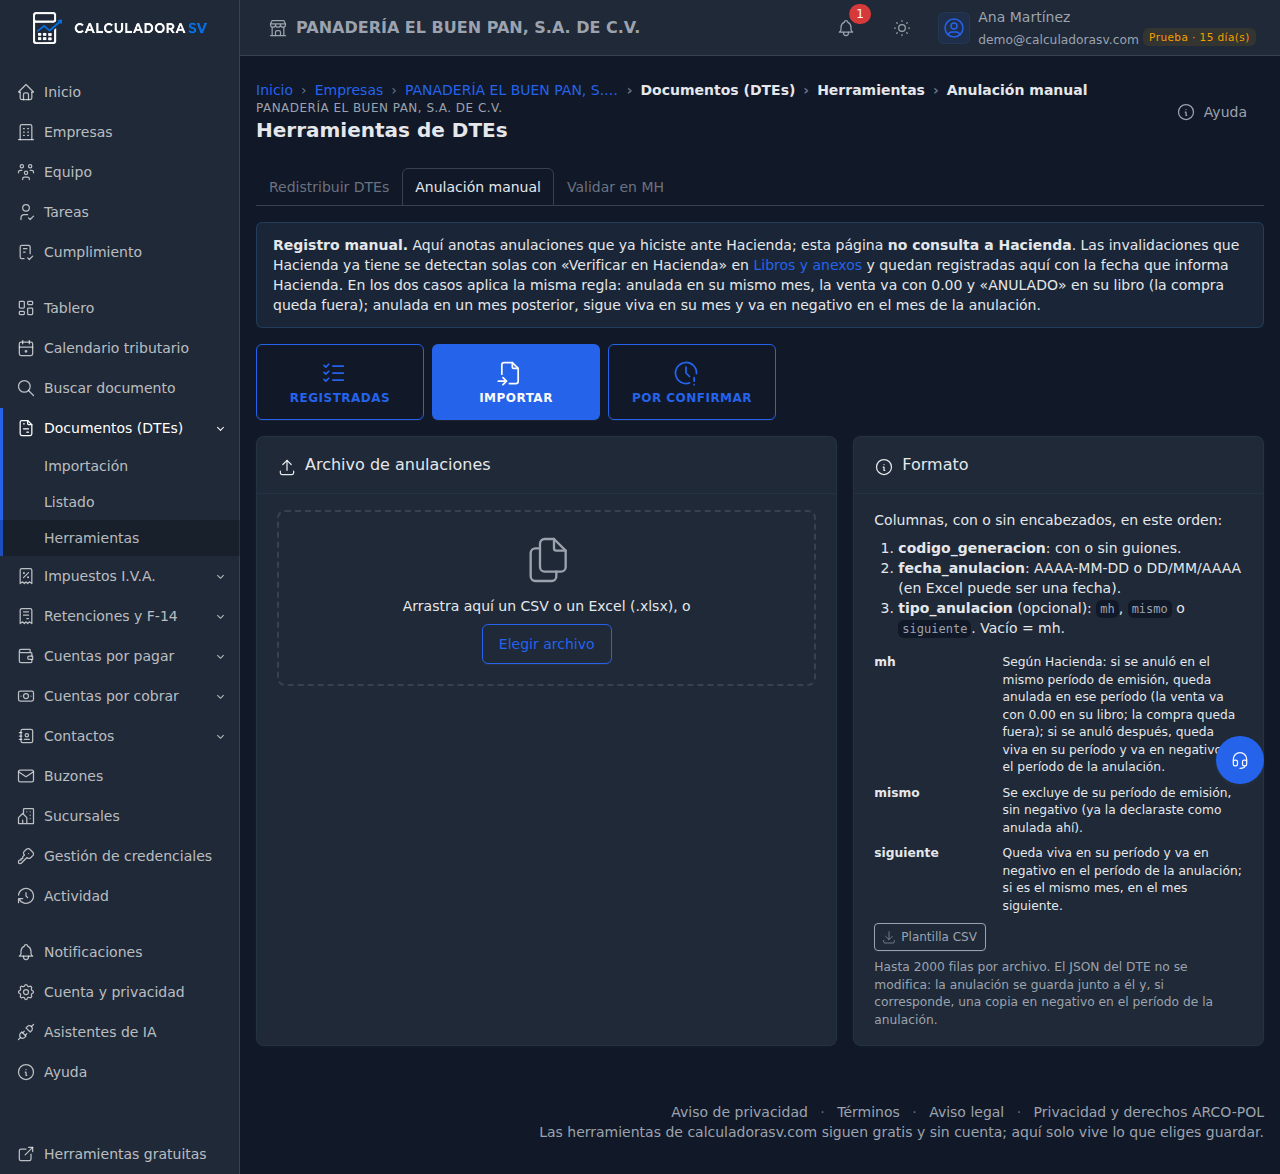
Task: Select the Anulación manual tab
Action: coord(478,187)
